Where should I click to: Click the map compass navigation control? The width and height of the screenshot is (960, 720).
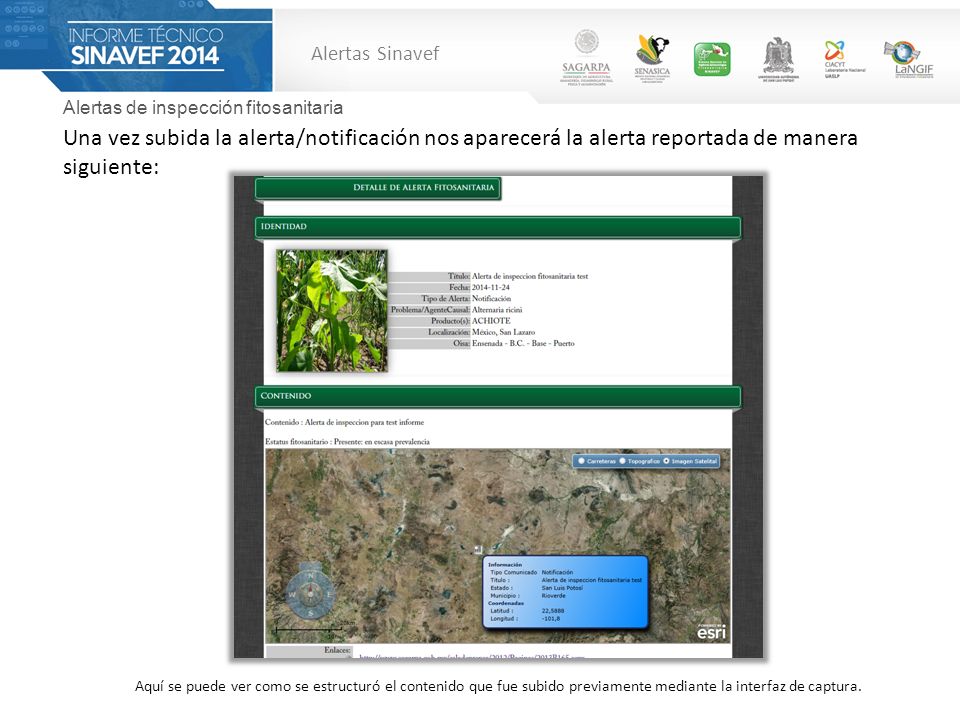point(310,591)
